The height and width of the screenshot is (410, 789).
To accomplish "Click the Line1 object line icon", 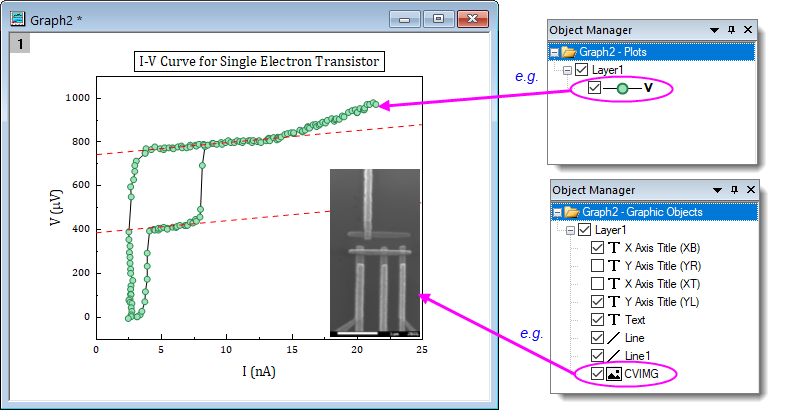I will point(614,355).
